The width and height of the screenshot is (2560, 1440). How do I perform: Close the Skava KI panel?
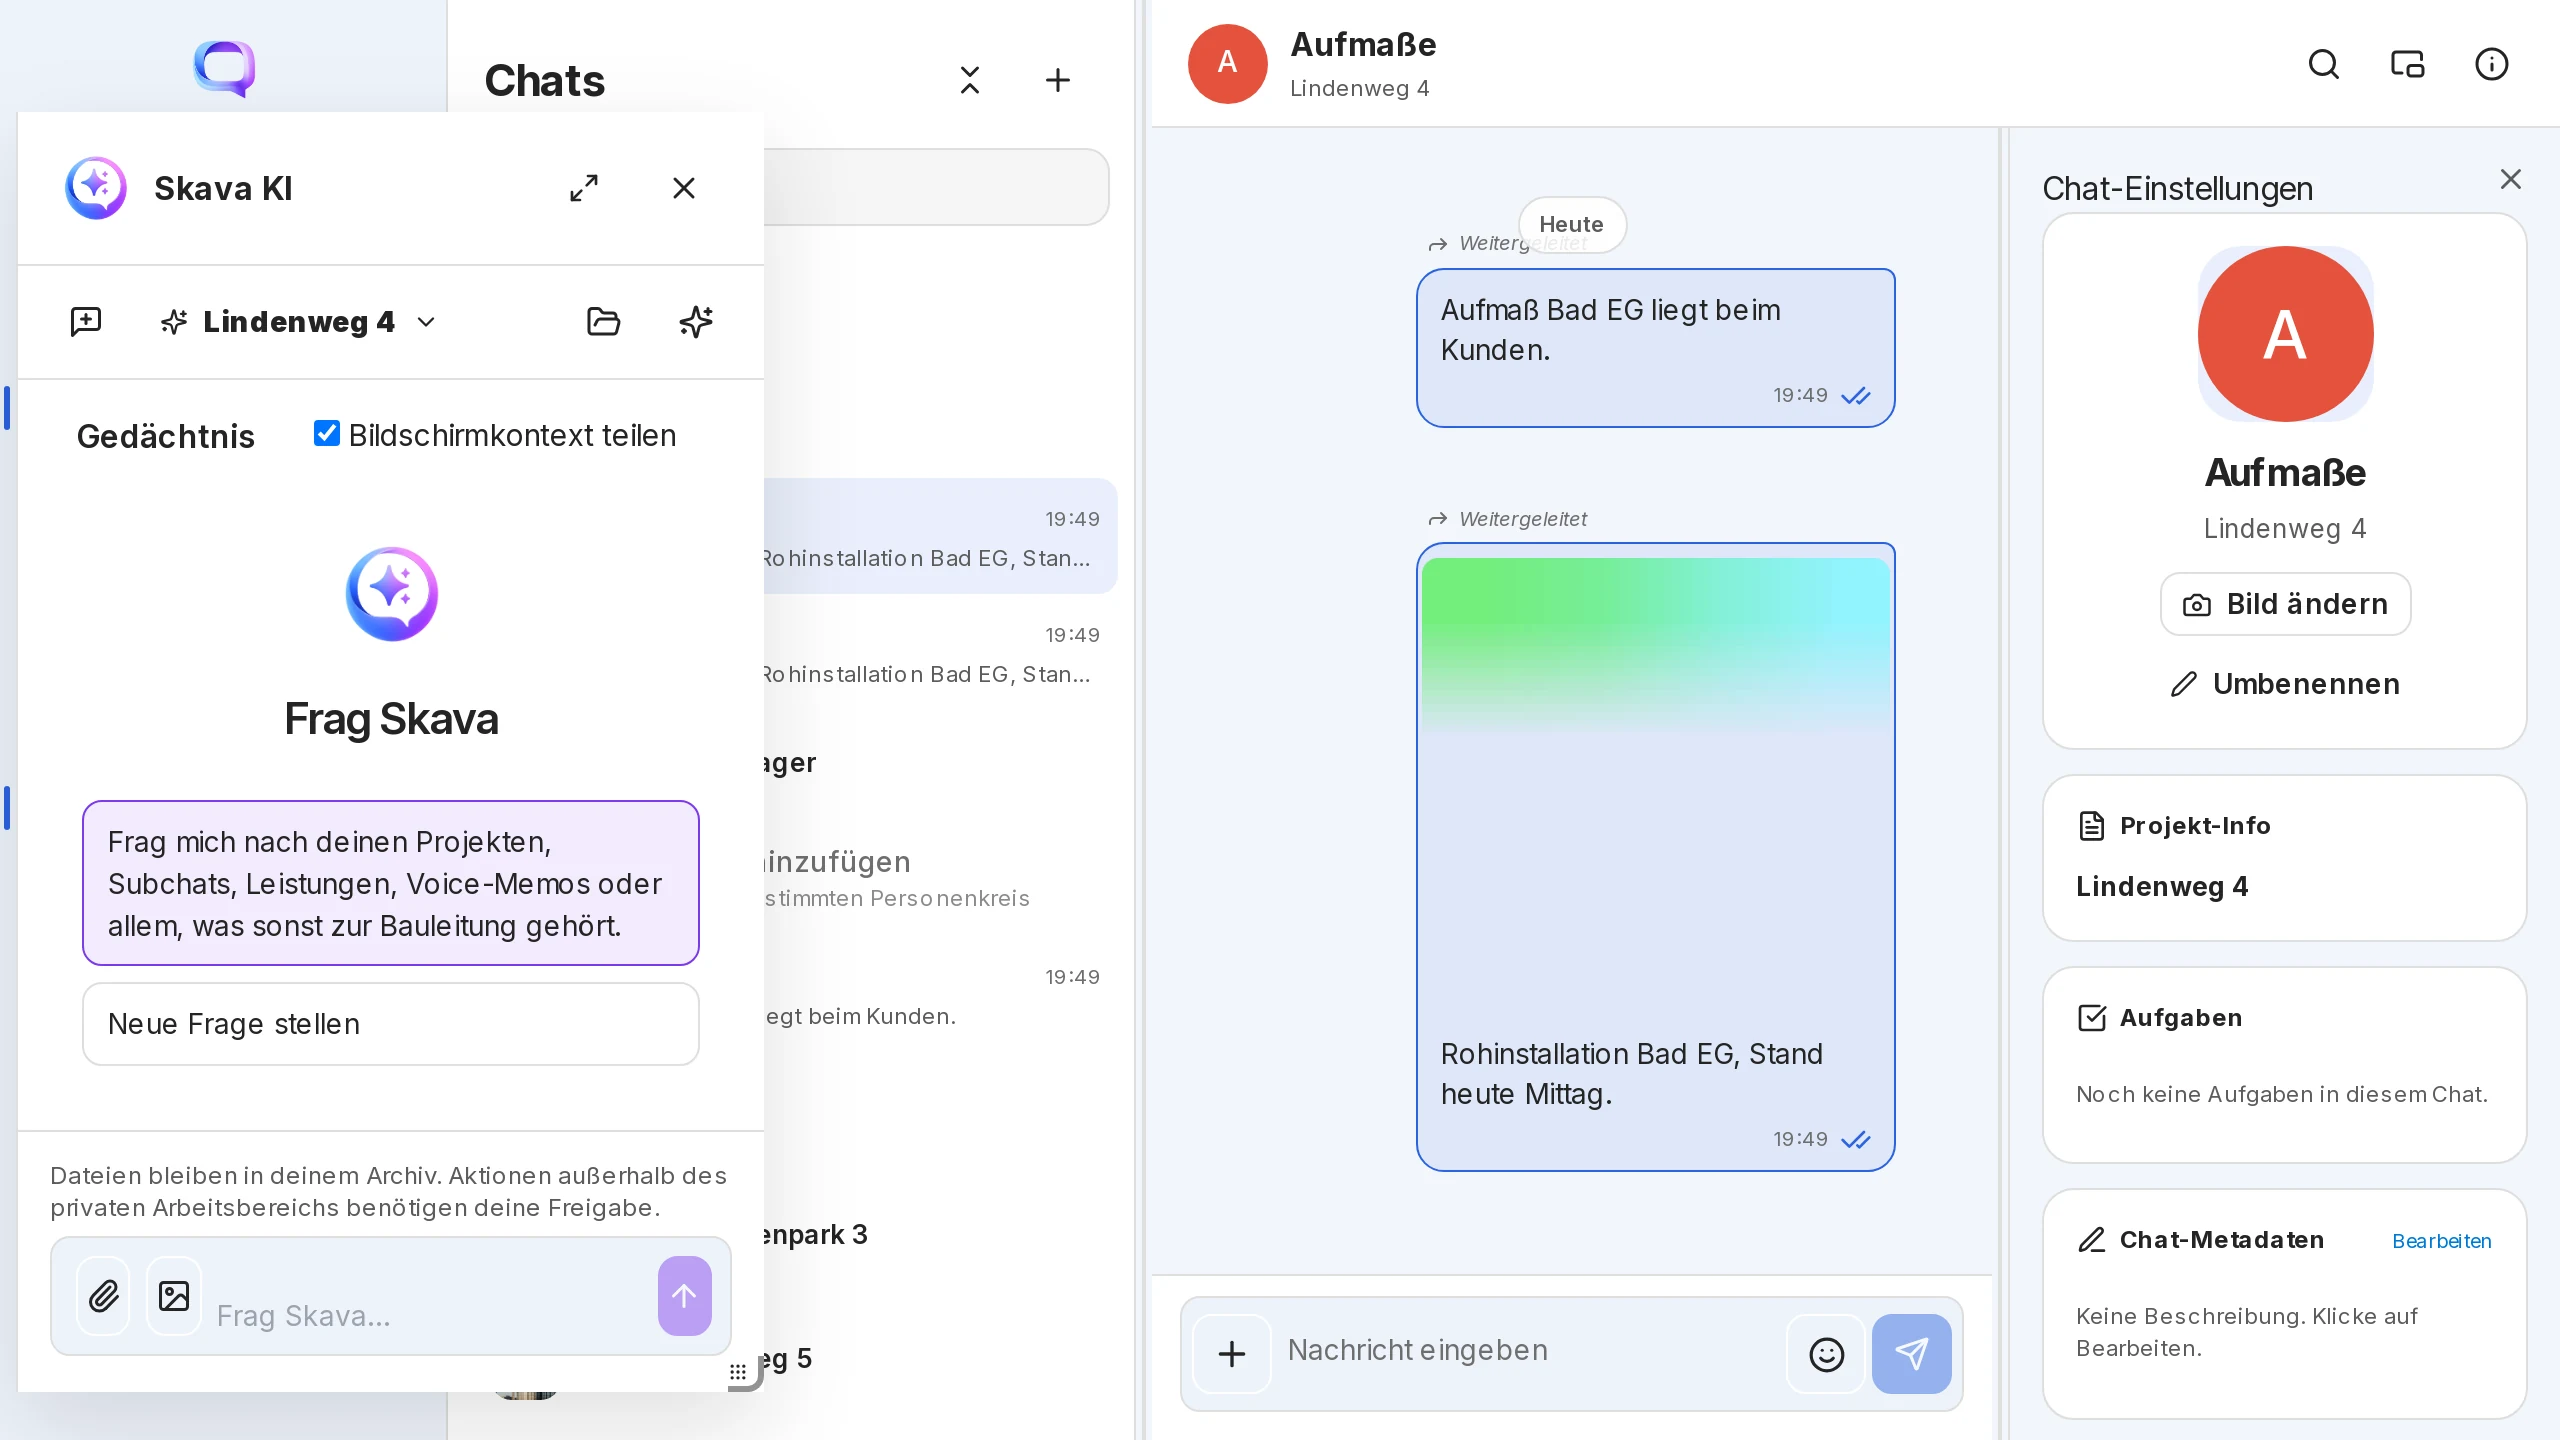coord(684,188)
